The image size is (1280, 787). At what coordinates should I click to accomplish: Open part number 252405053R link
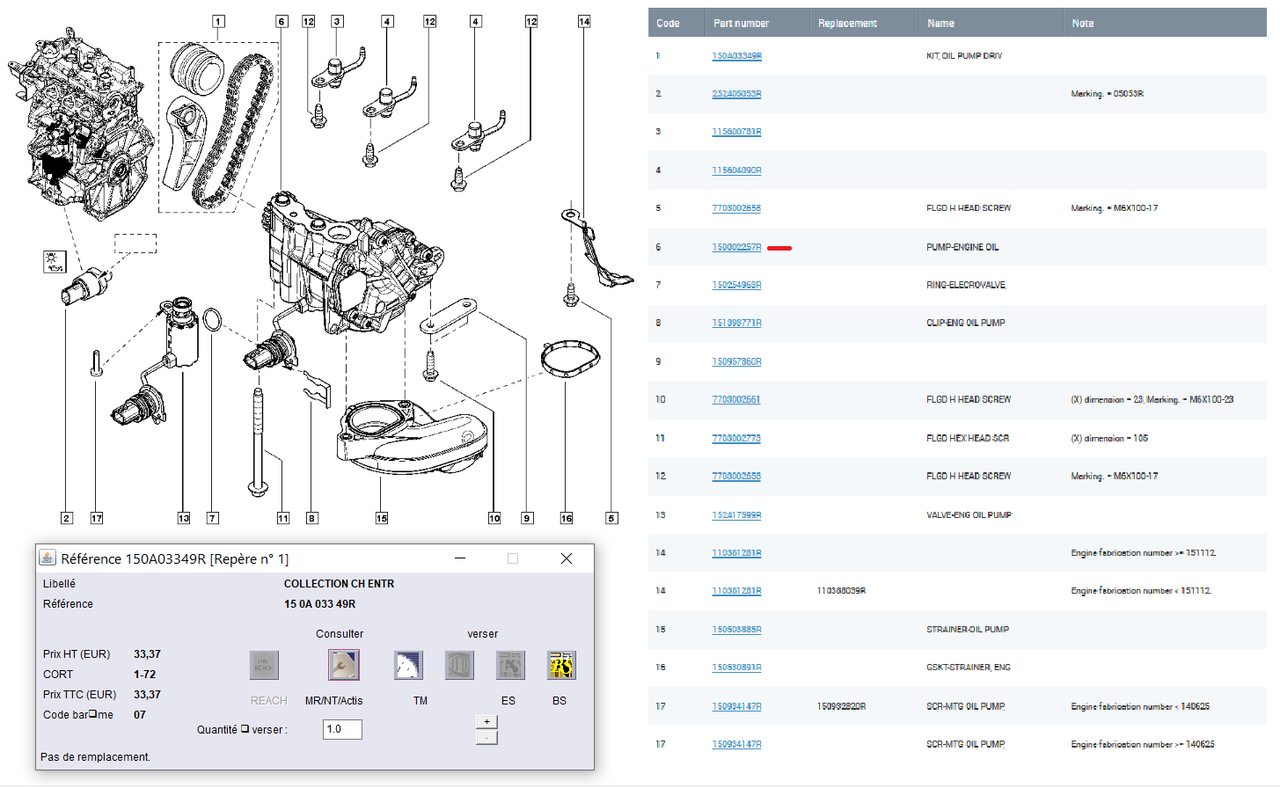[737, 94]
